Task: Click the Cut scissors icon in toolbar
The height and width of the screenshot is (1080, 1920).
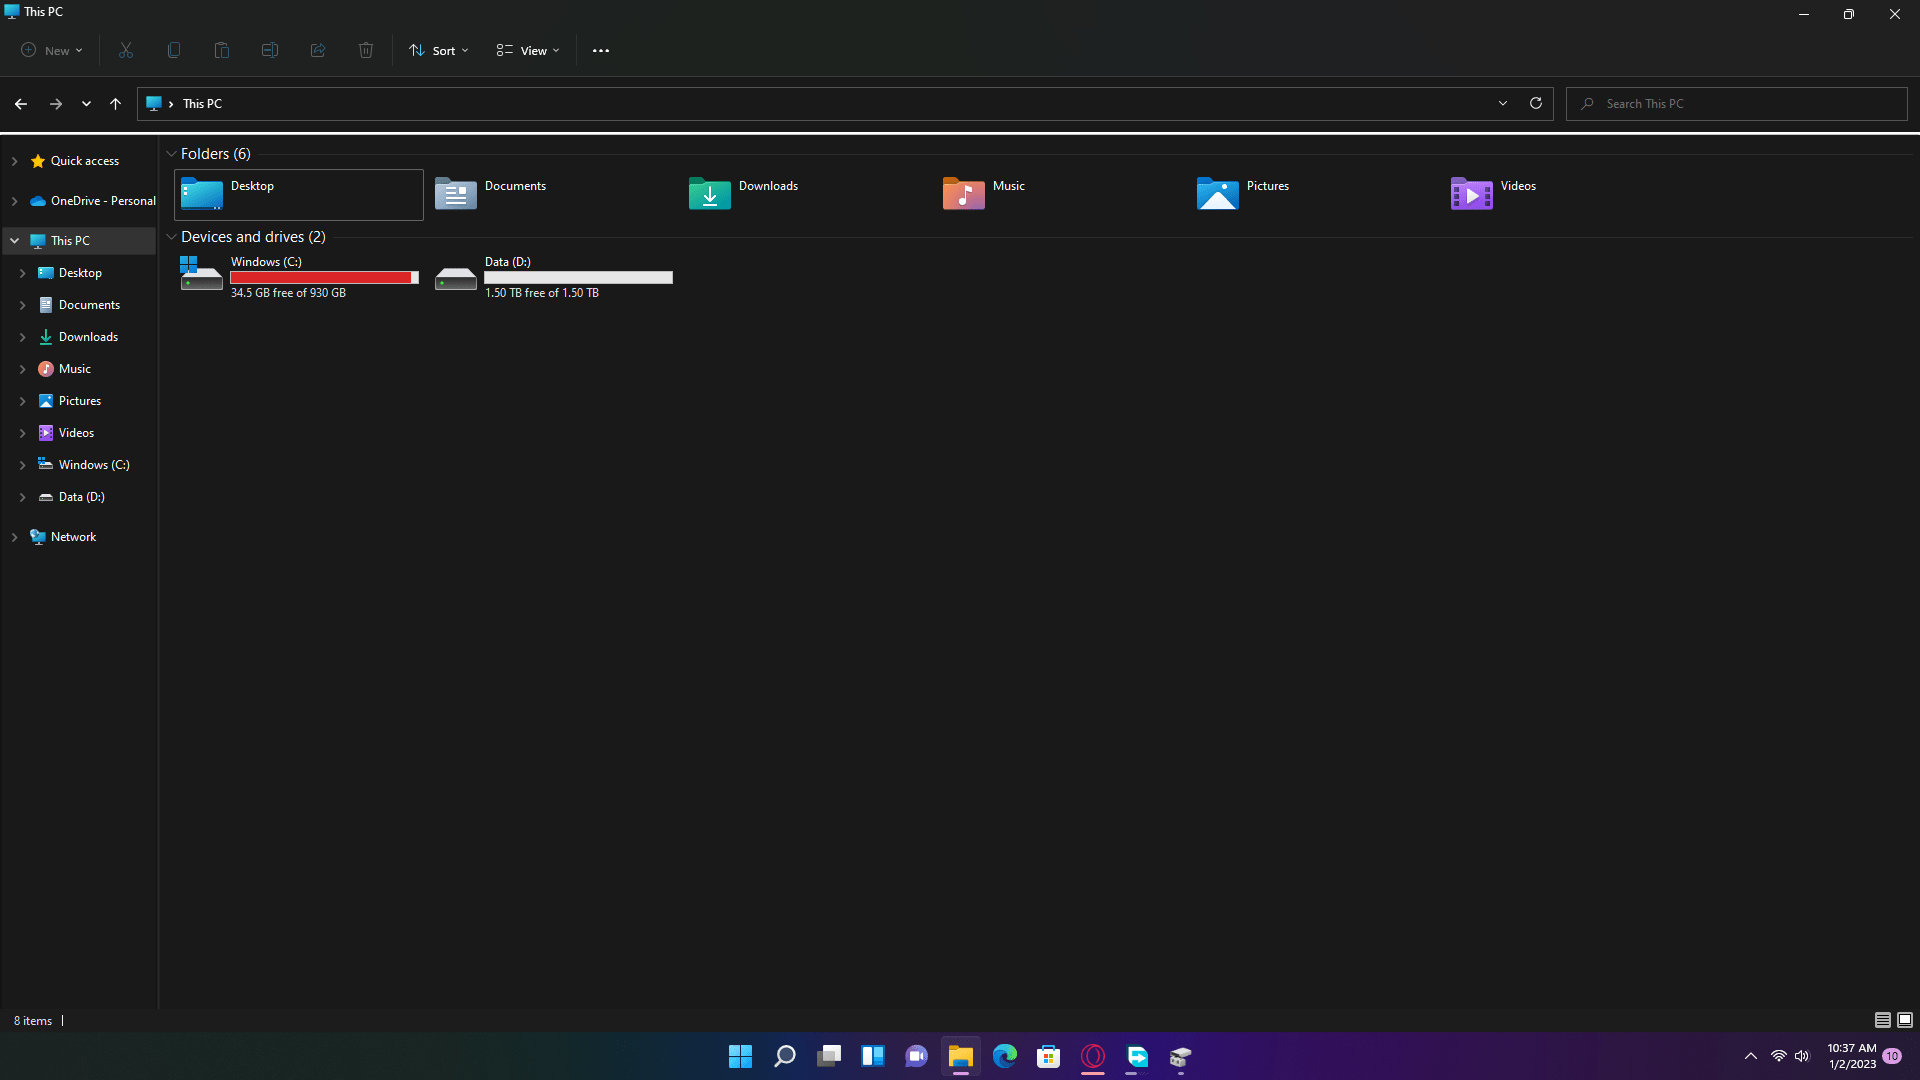Action: pyautogui.click(x=126, y=50)
